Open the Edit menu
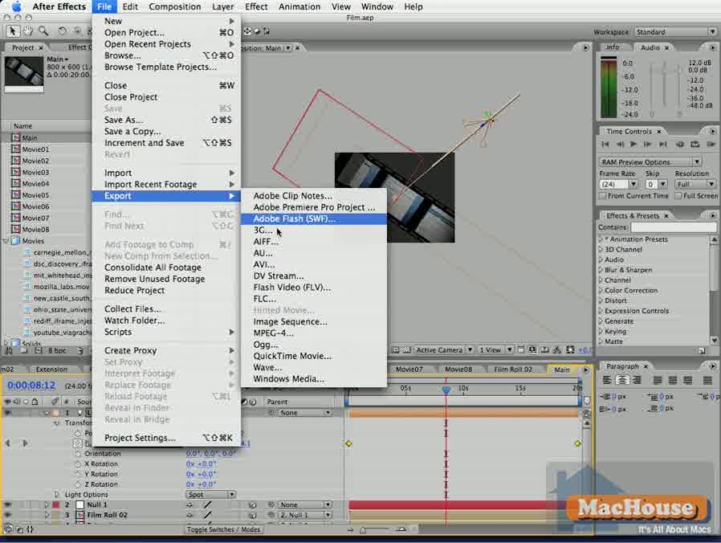The width and height of the screenshot is (721, 543). tap(130, 6)
